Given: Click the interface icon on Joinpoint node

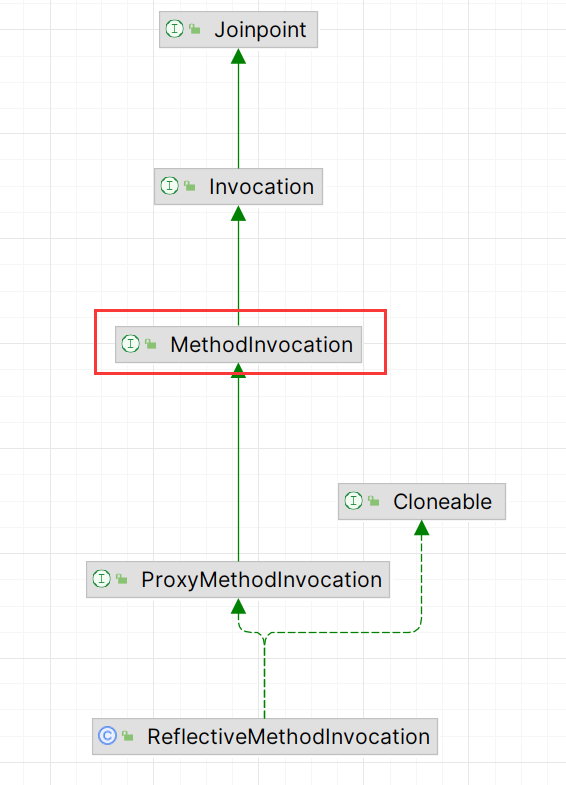Looking at the screenshot, I should pos(175,29).
